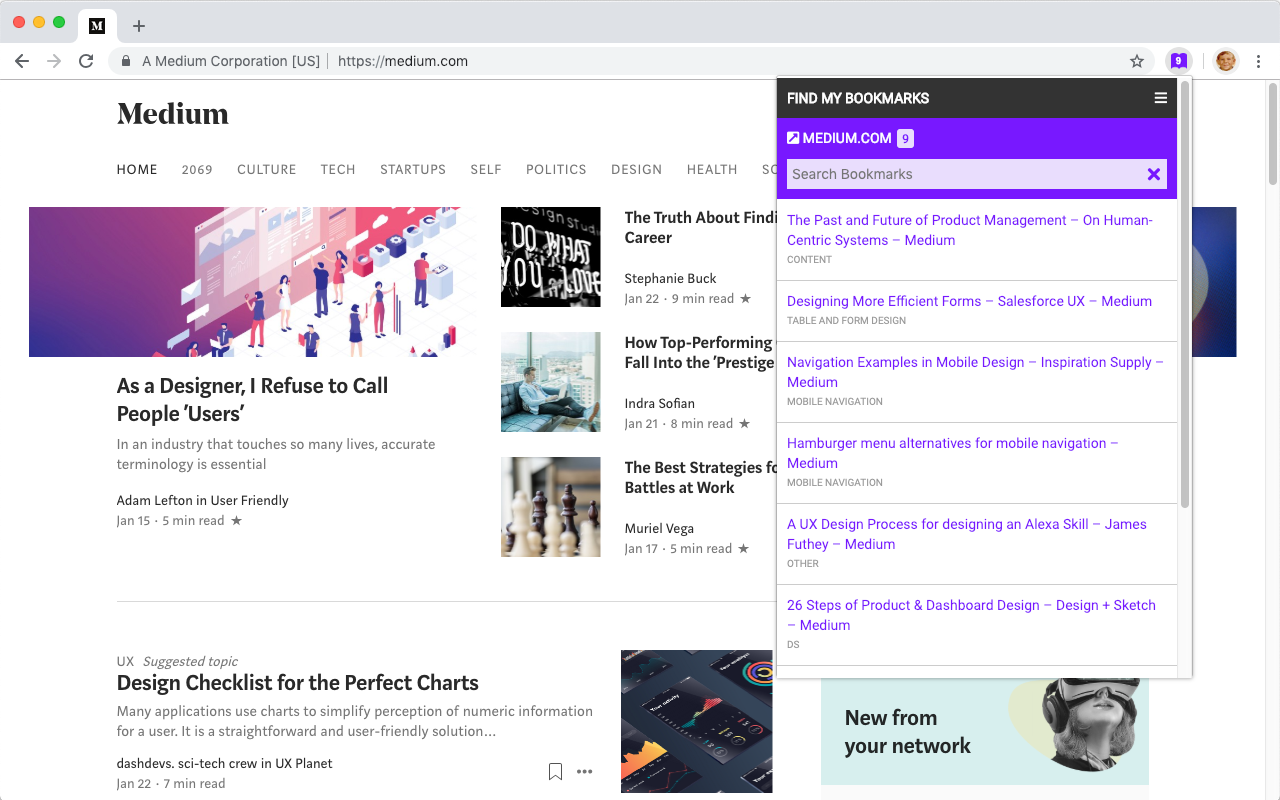Open more options for the Design Checklist article
The image size is (1280, 800).
click(585, 771)
